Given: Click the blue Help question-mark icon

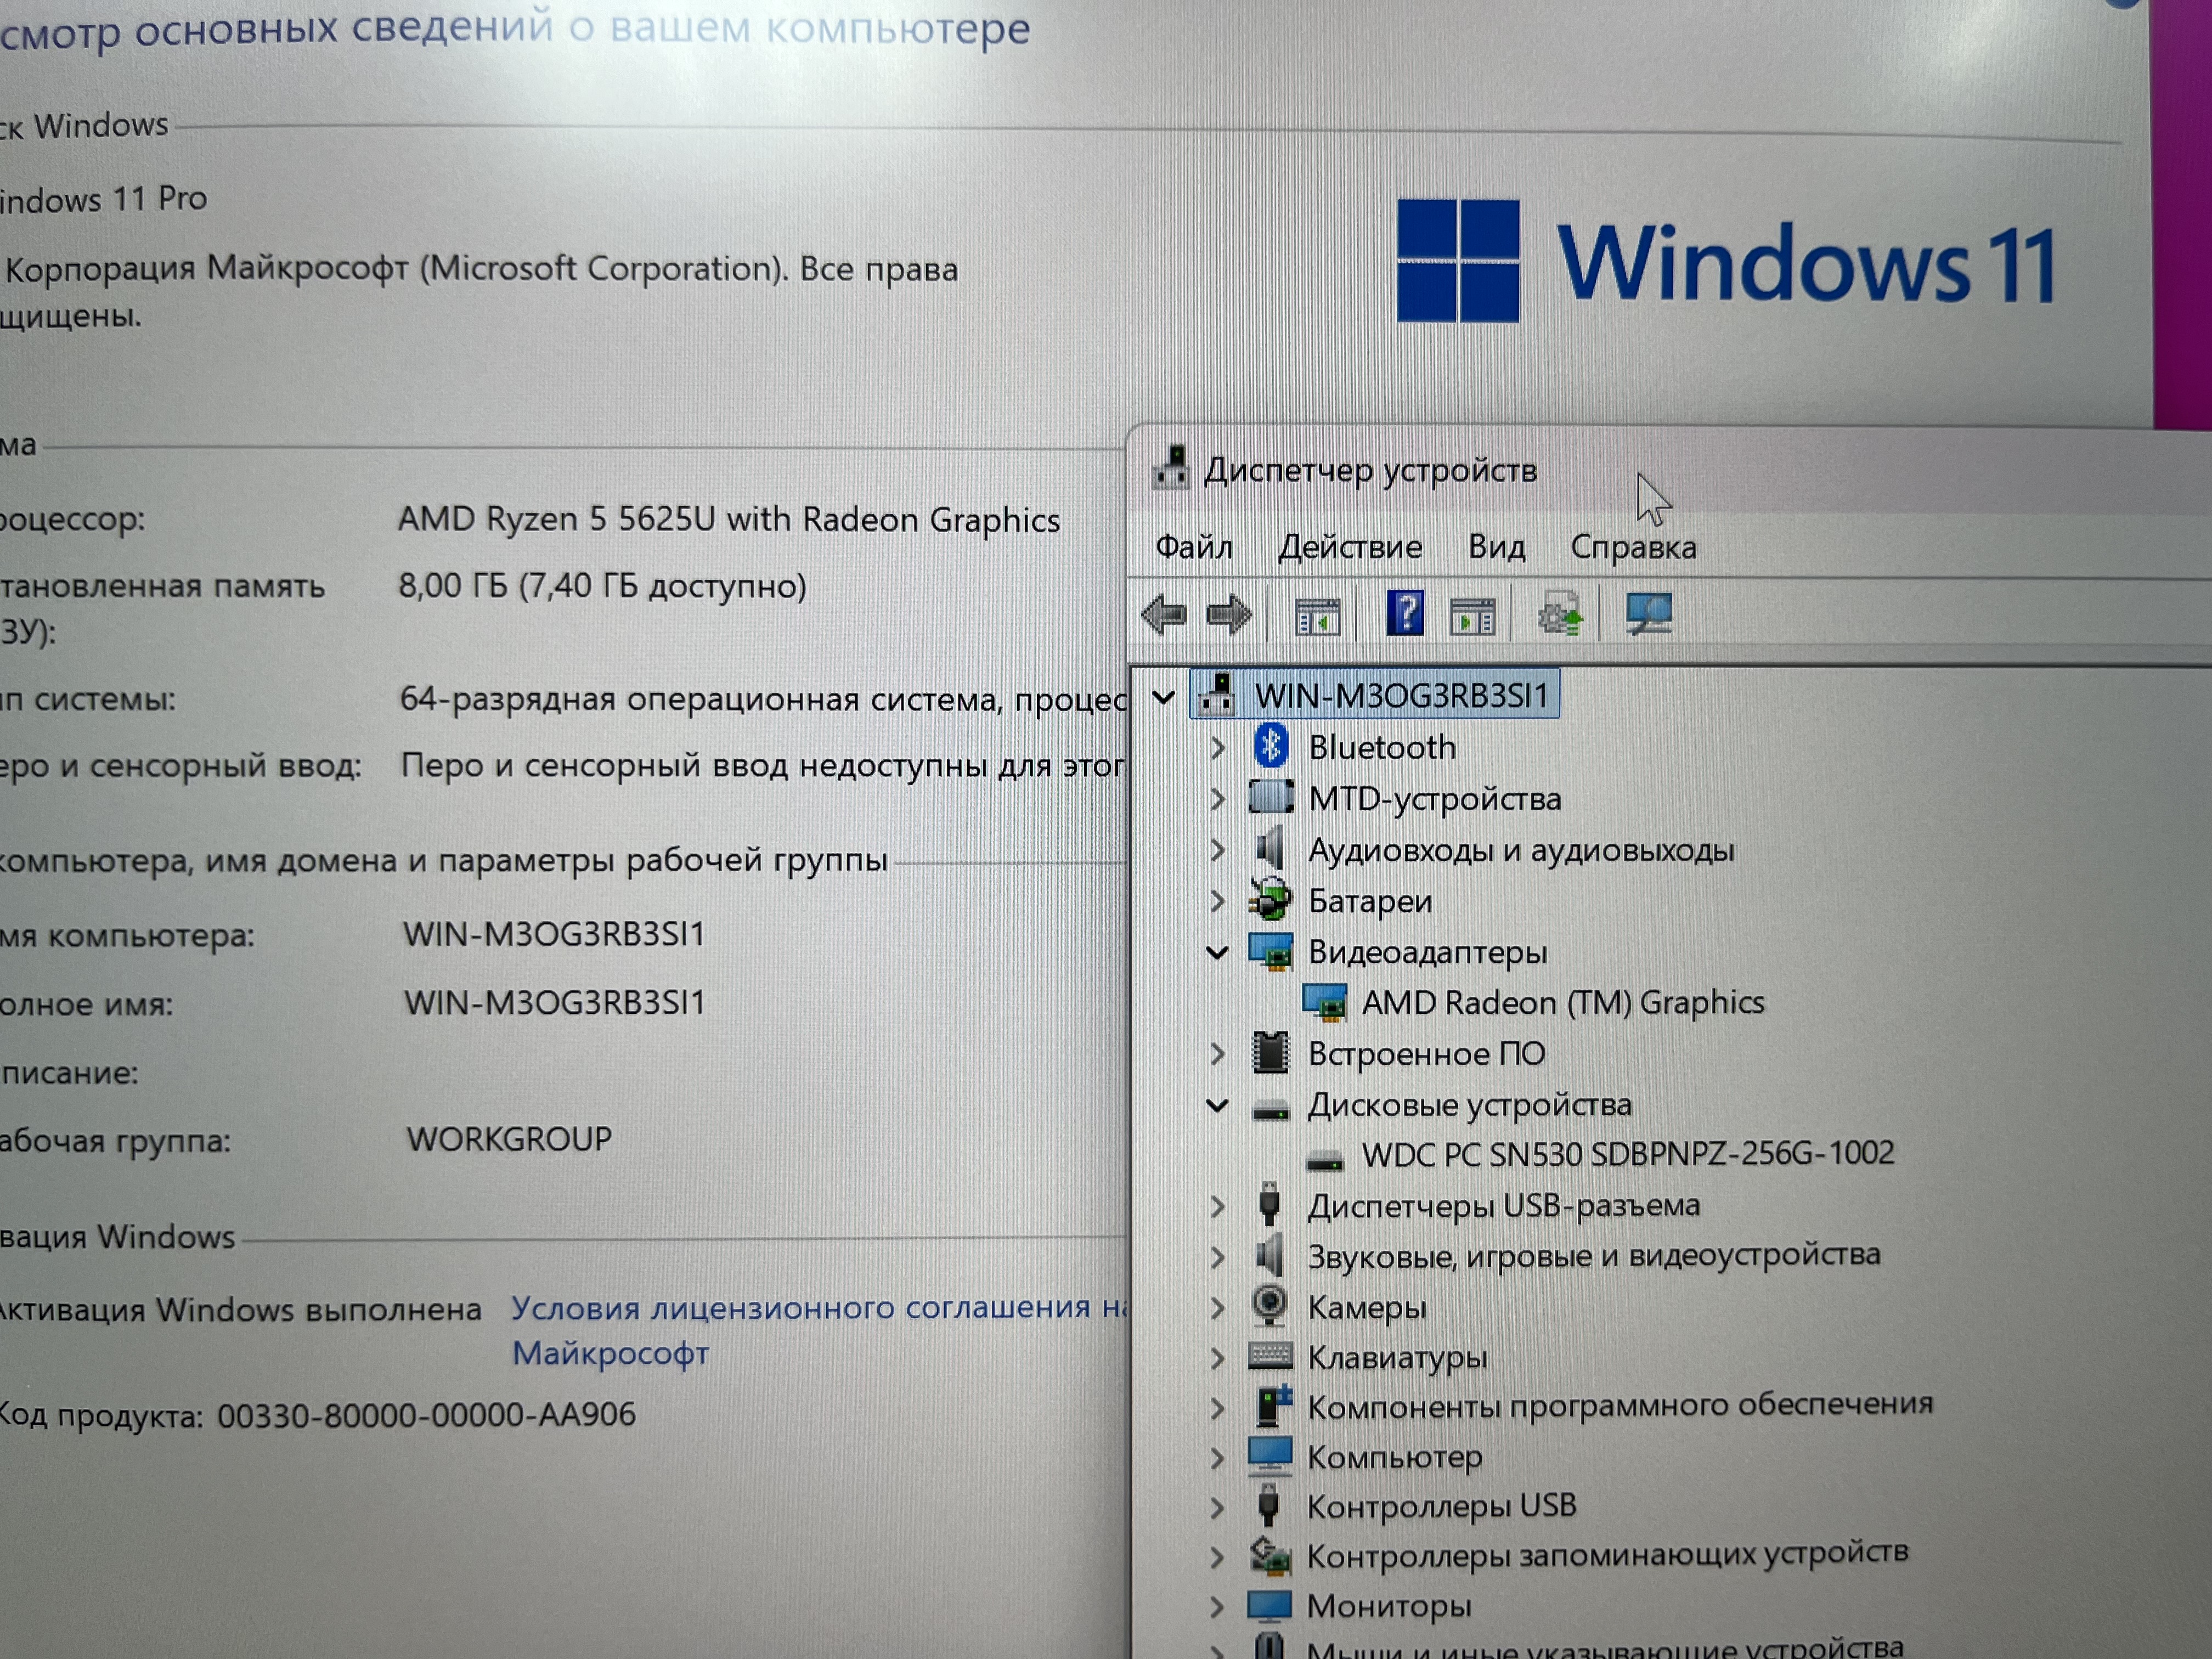Looking at the screenshot, I should tap(1404, 613).
